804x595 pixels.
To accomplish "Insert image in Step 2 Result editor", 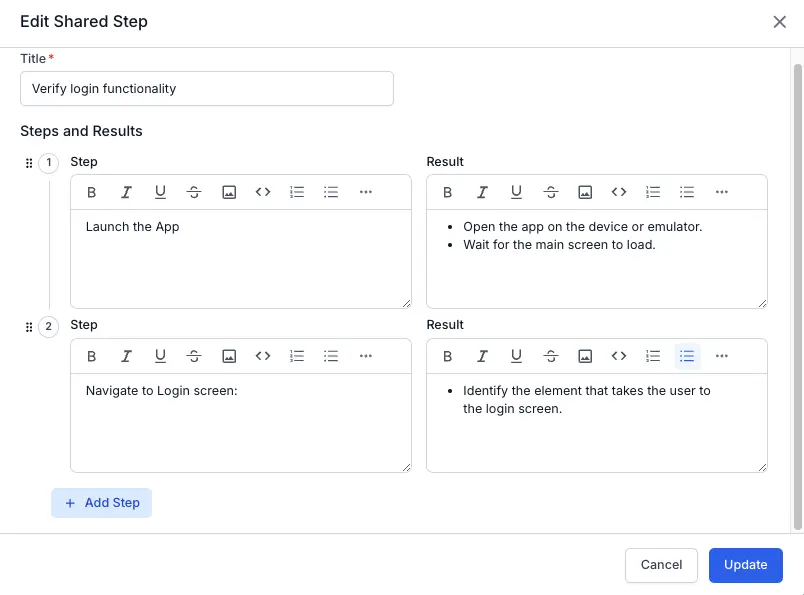I will 585,356.
